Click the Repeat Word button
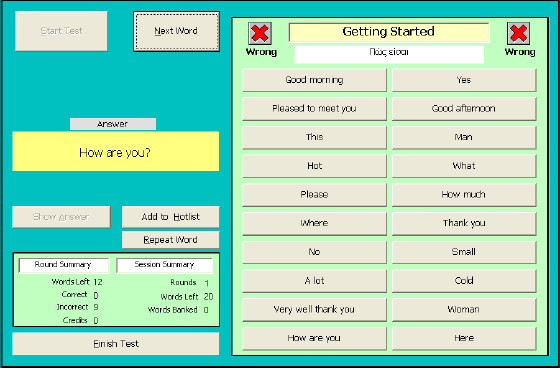The width and height of the screenshot is (560, 368). pyautogui.click(x=171, y=240)
